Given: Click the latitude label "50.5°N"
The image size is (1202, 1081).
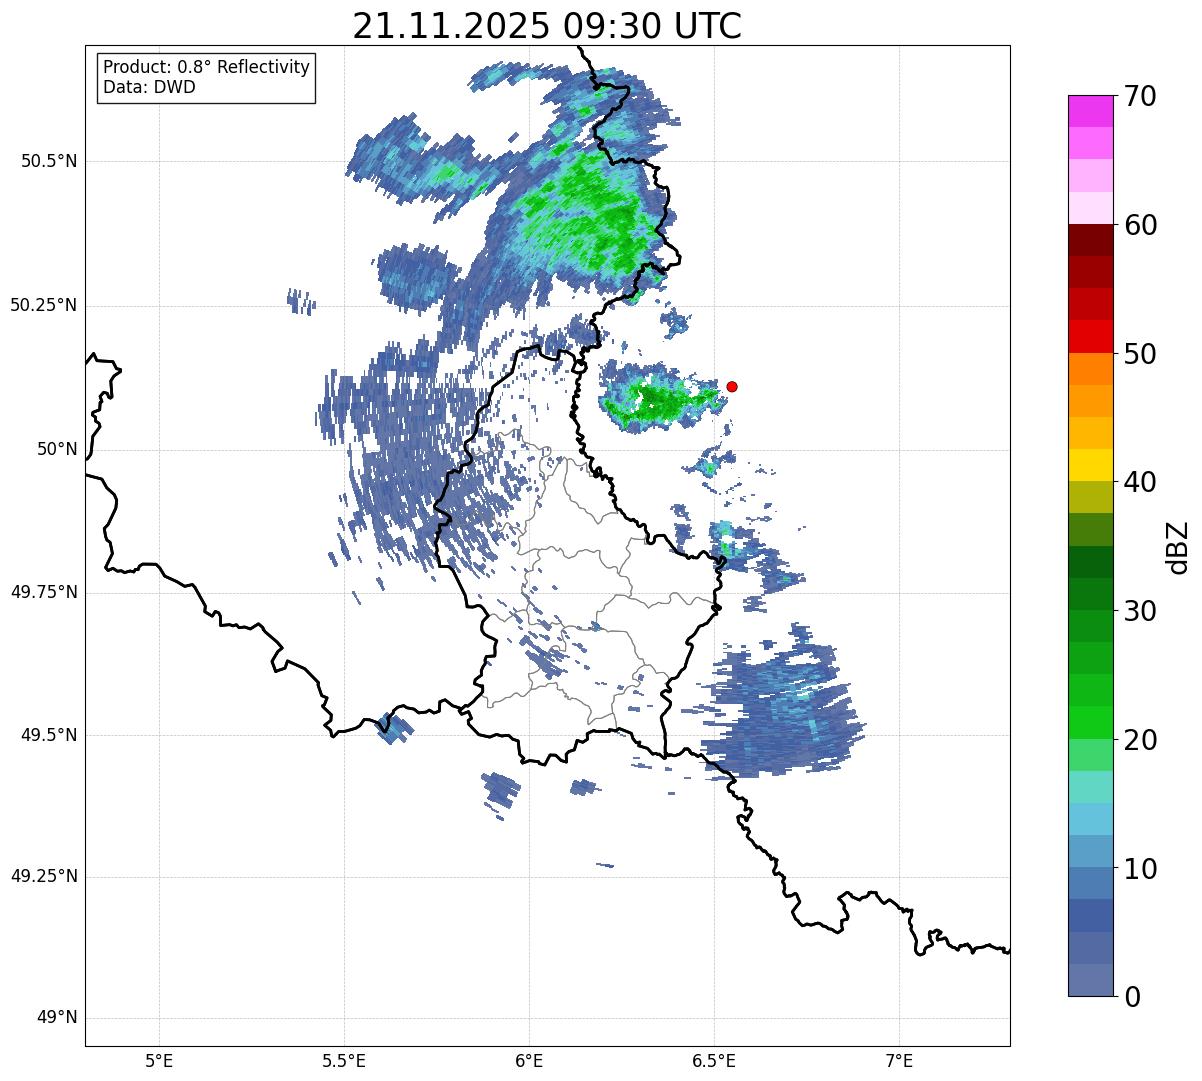Looking at the screenshot, I should [x=48, y=162].
